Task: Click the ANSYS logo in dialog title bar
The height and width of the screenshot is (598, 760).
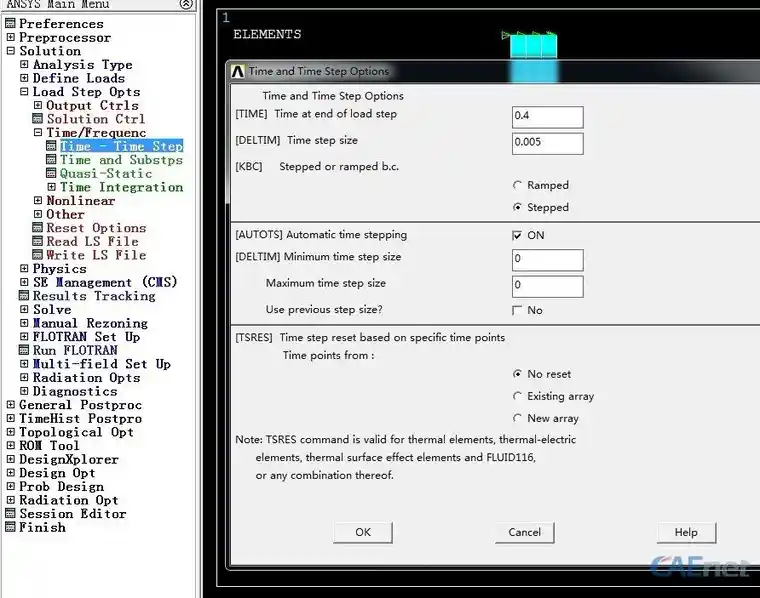Action: pyautogui.click(x=238, y=71)
